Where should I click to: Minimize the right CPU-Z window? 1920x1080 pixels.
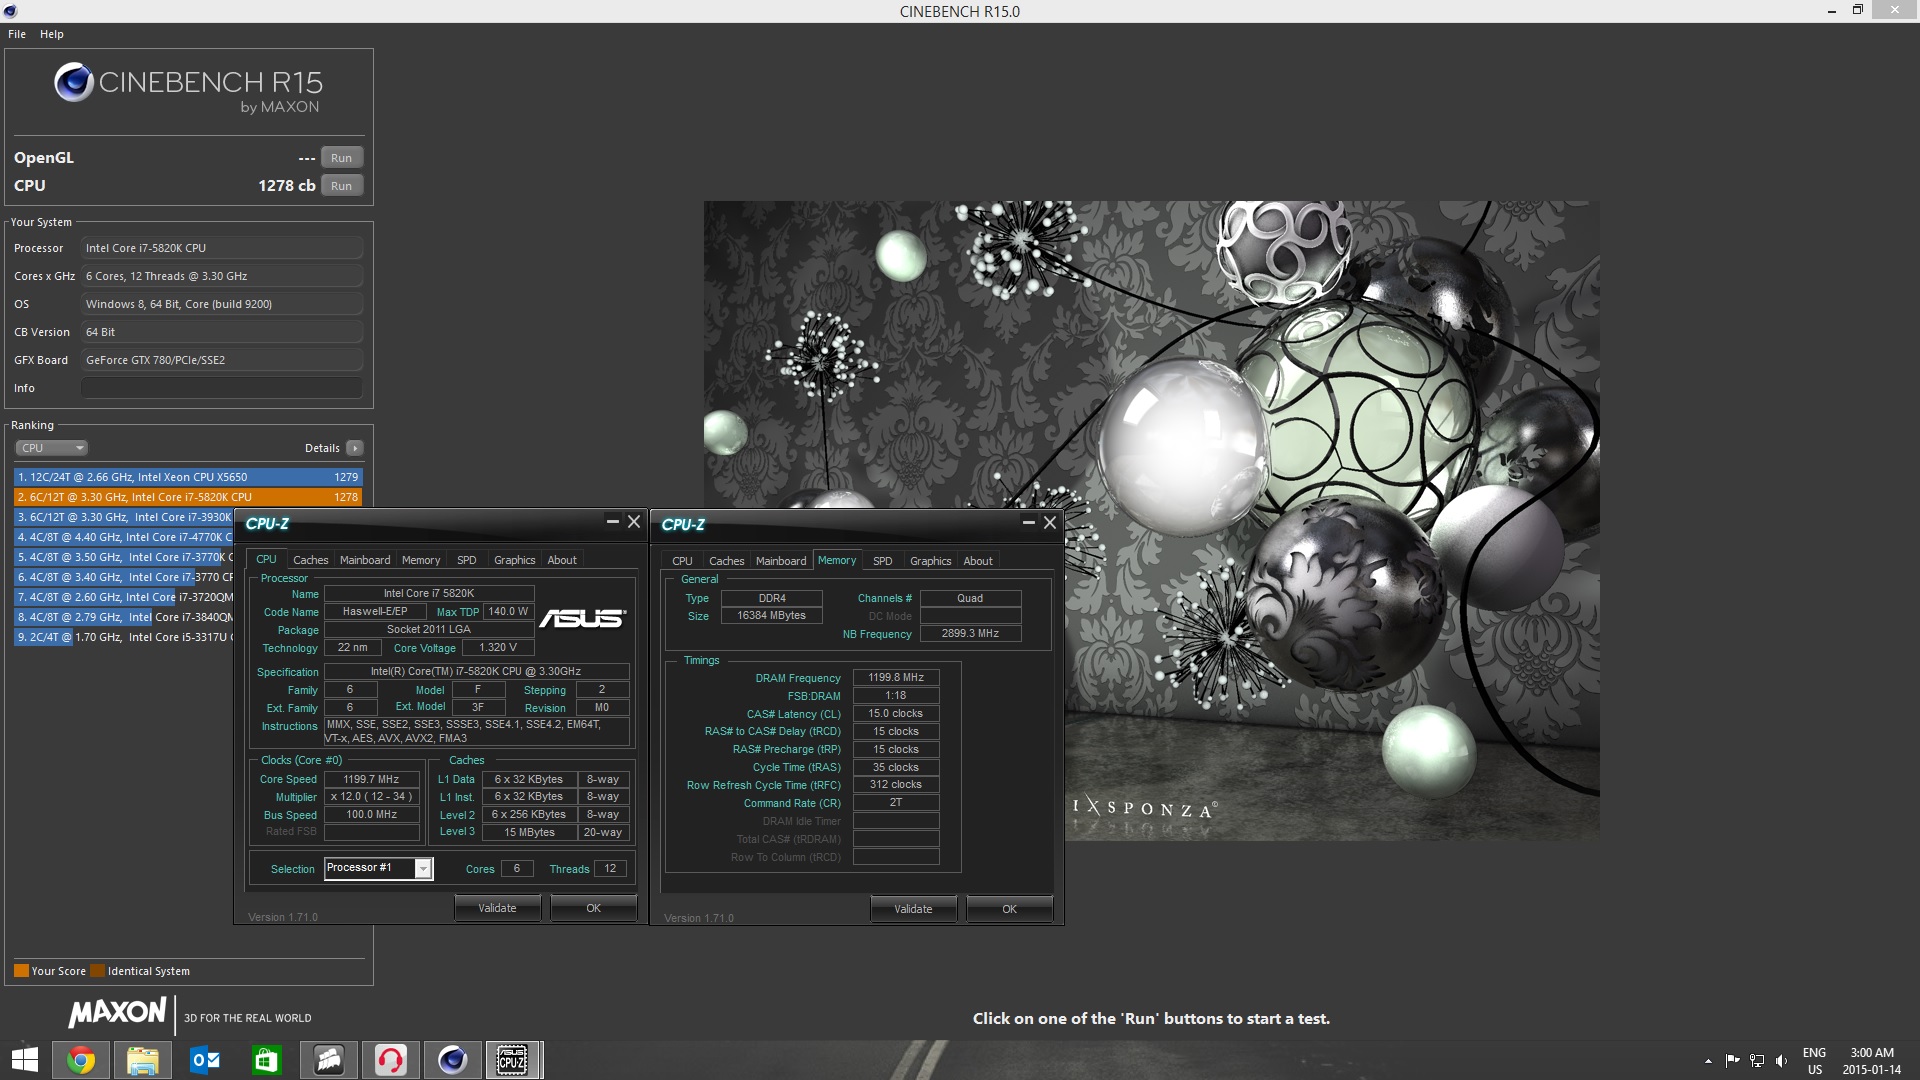pos(1028,523)
